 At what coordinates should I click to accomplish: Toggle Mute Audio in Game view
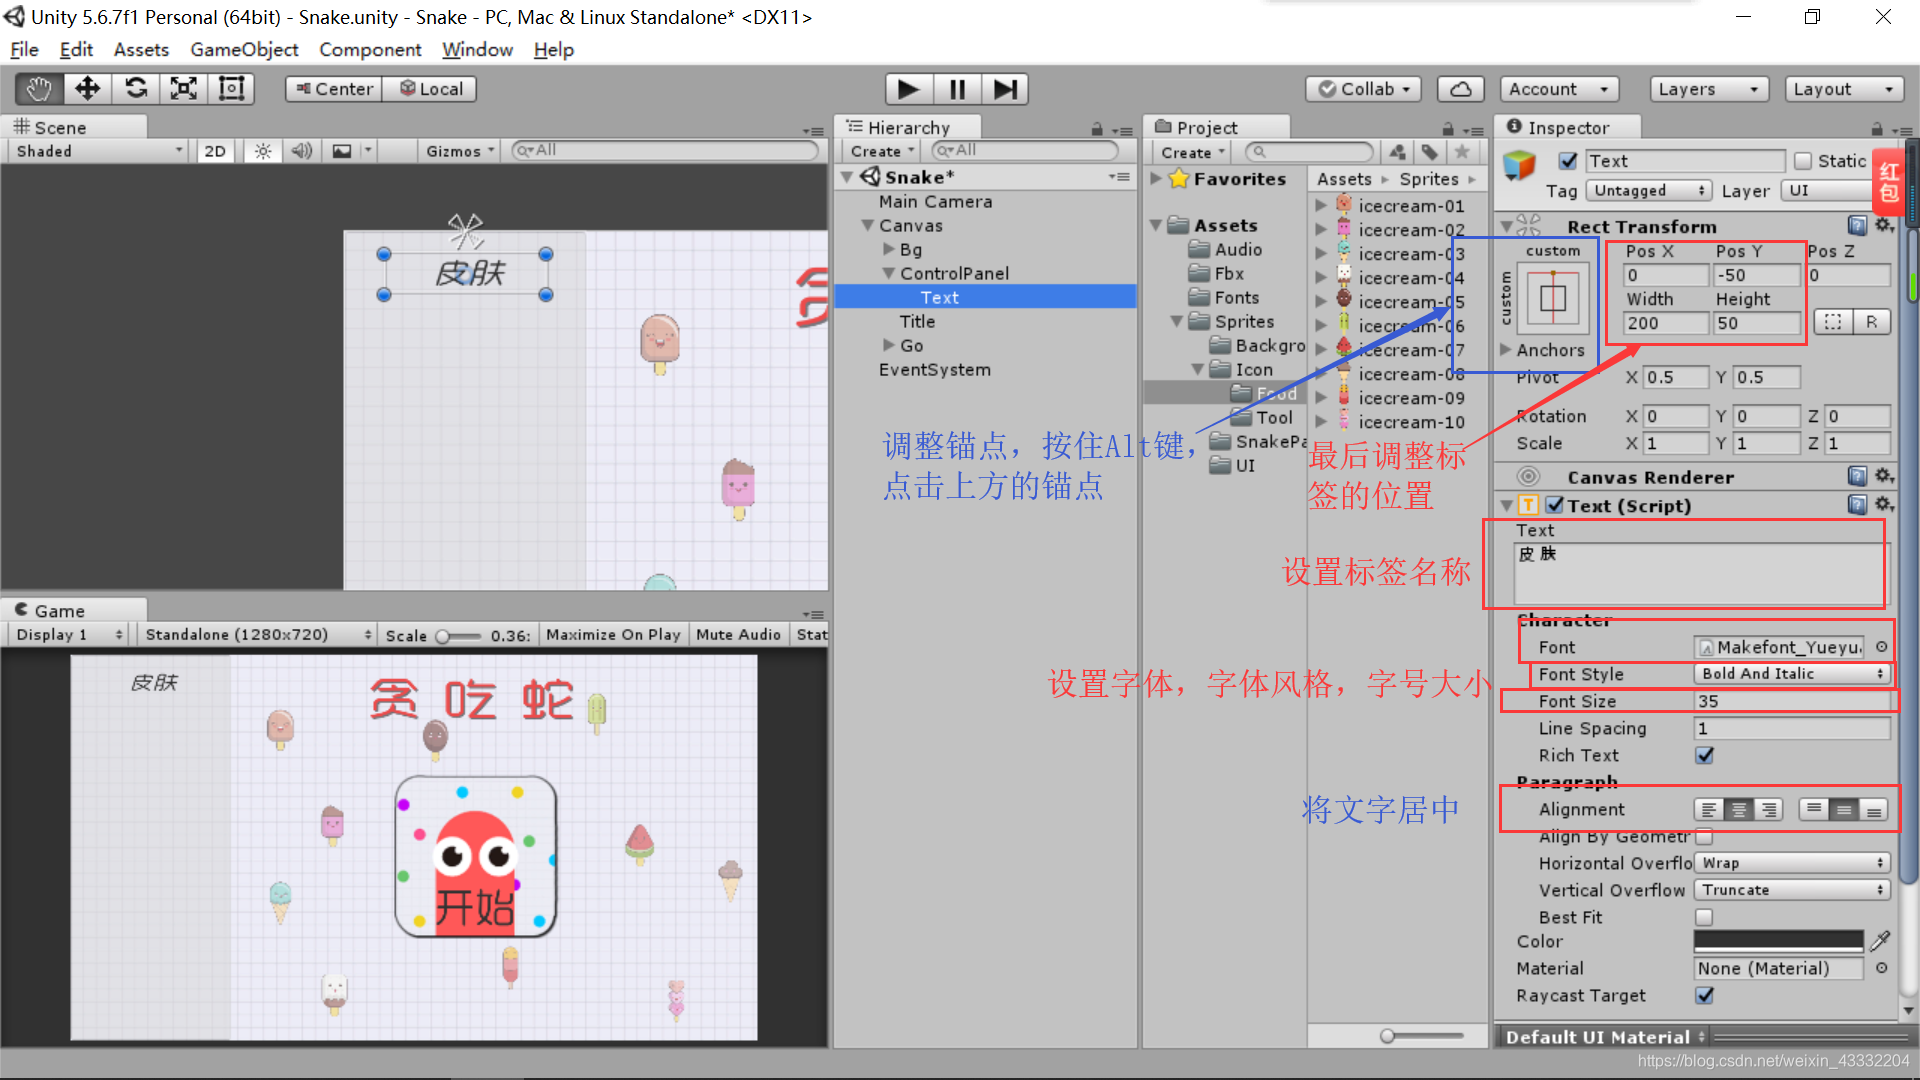click(x=738, y=634)
